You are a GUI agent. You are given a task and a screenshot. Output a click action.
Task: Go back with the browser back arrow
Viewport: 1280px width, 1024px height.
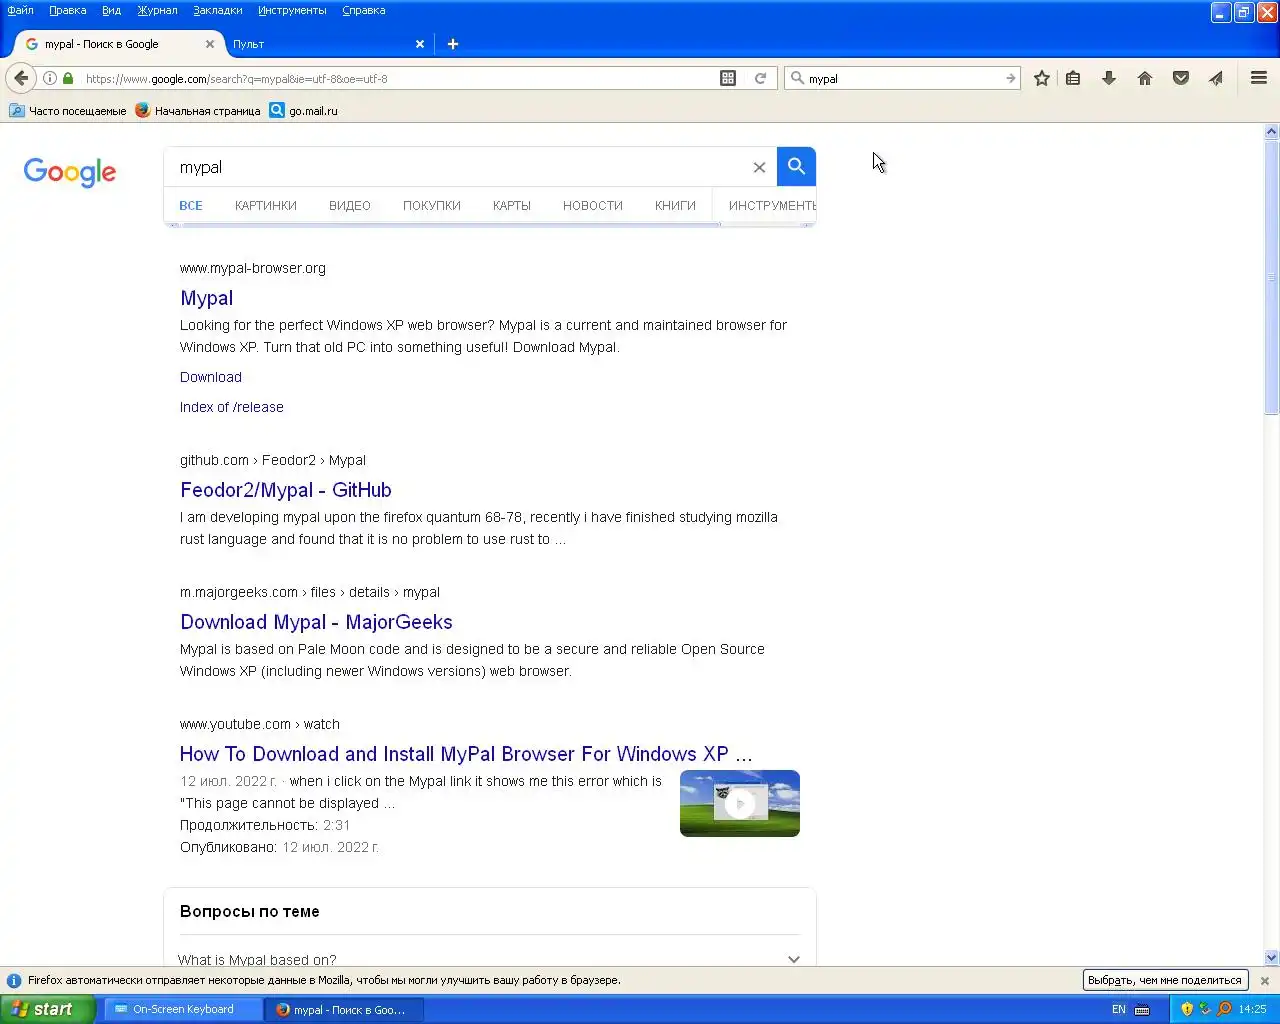[21, 78]
